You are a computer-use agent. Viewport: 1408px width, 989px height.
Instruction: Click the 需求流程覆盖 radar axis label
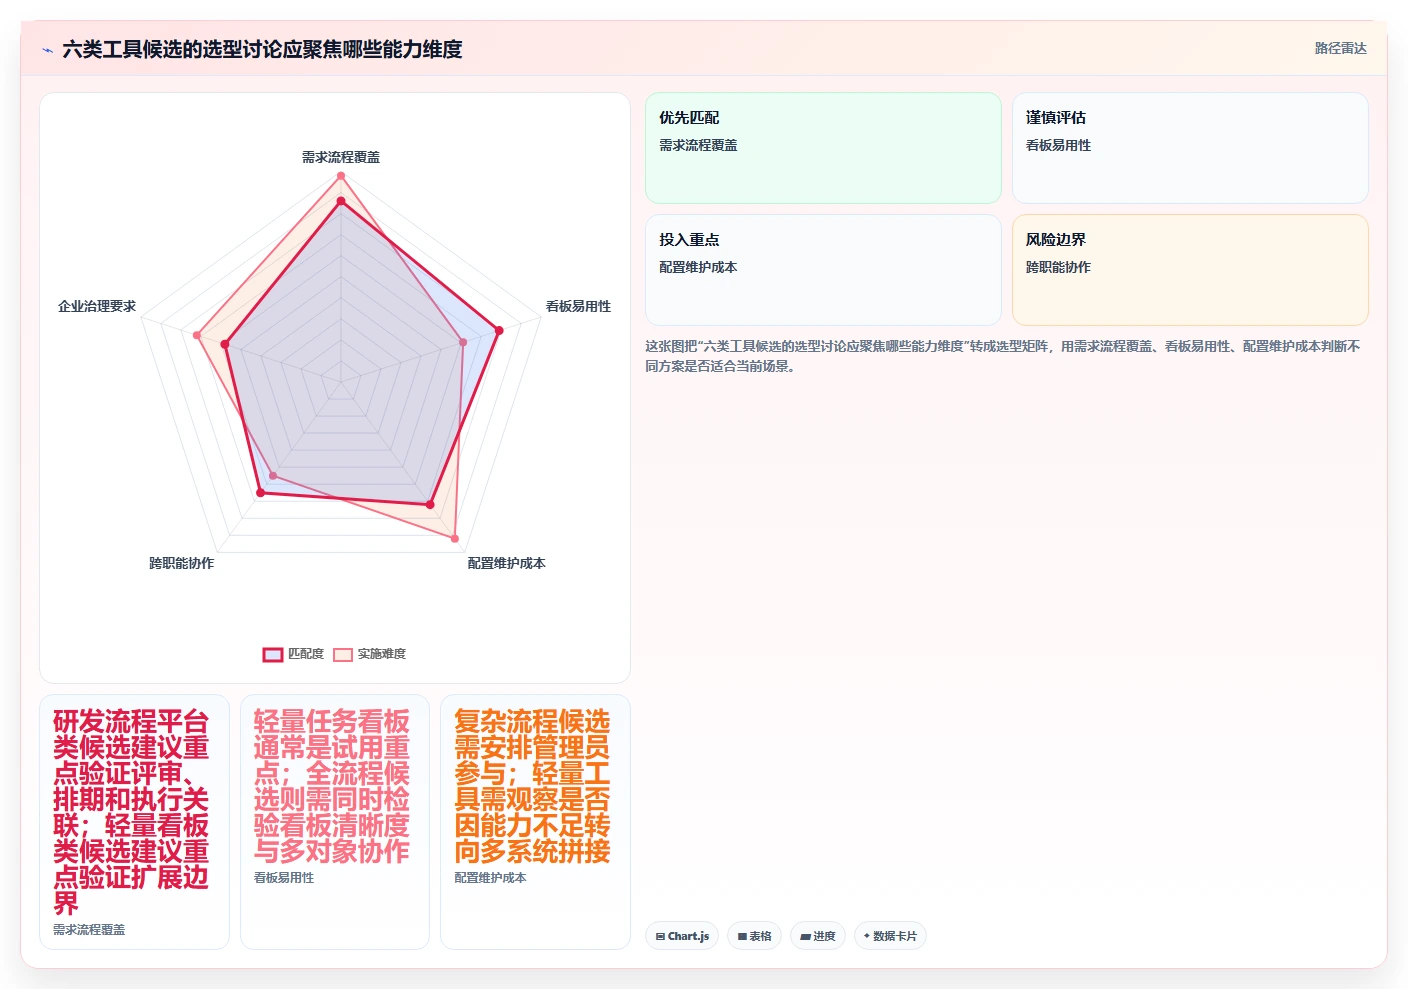[x=341, y=157]
